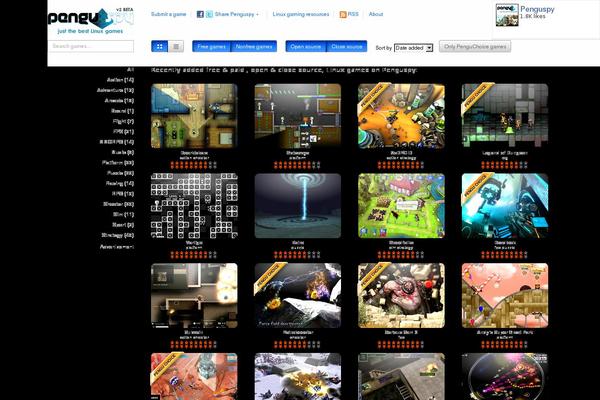Open the Legend of Dungeon game thumbnail
Viewport: 600px width, 400px height.
(x=505, y=116)
